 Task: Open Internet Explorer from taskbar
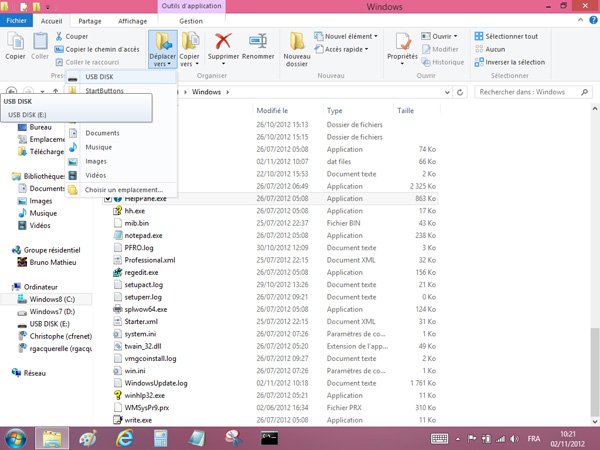125,439
